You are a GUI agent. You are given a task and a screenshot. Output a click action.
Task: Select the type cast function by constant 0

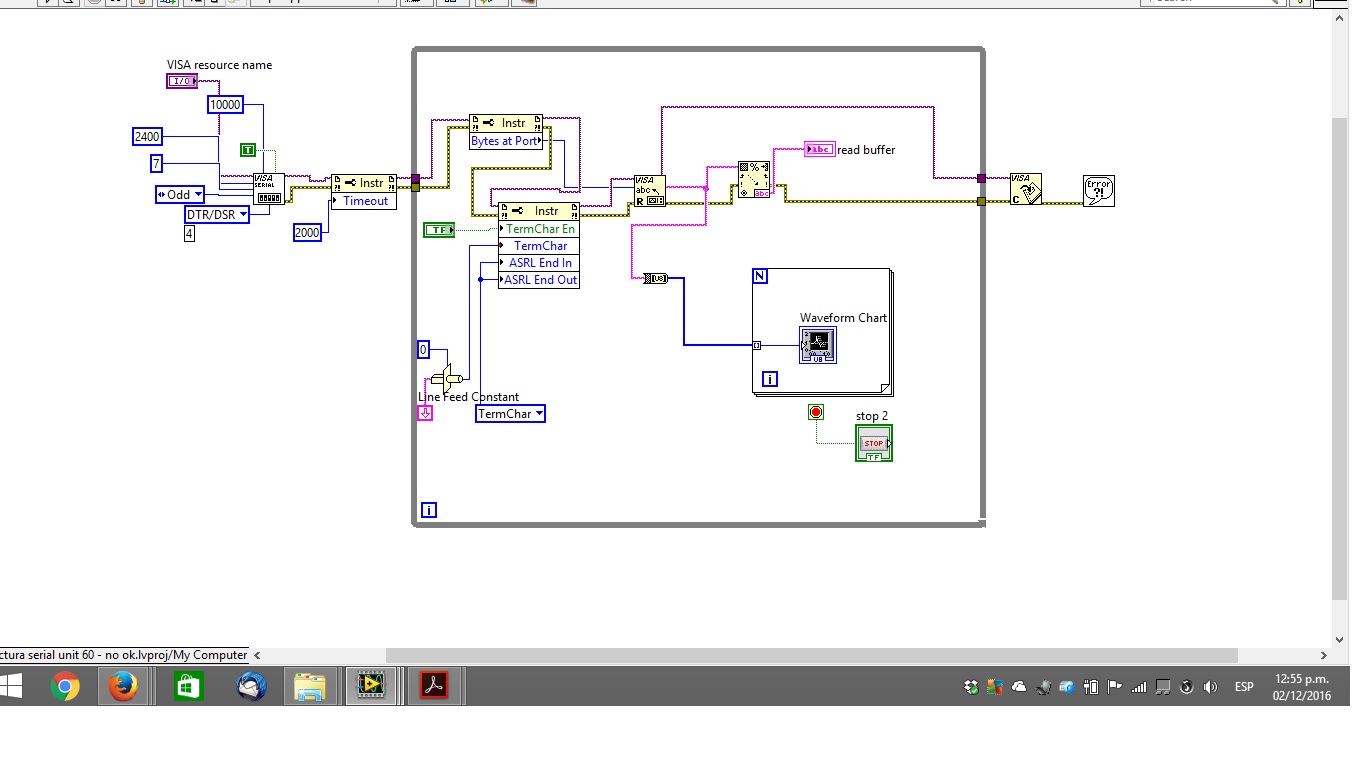tap(447, 379)
